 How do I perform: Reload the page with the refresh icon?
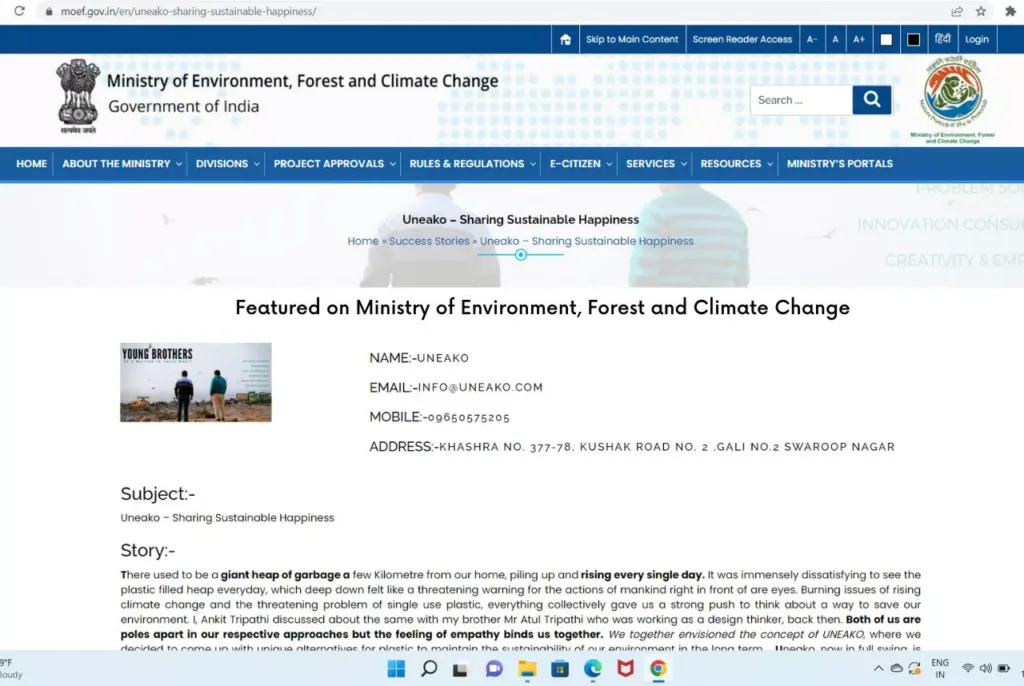[x=19, y=11]
